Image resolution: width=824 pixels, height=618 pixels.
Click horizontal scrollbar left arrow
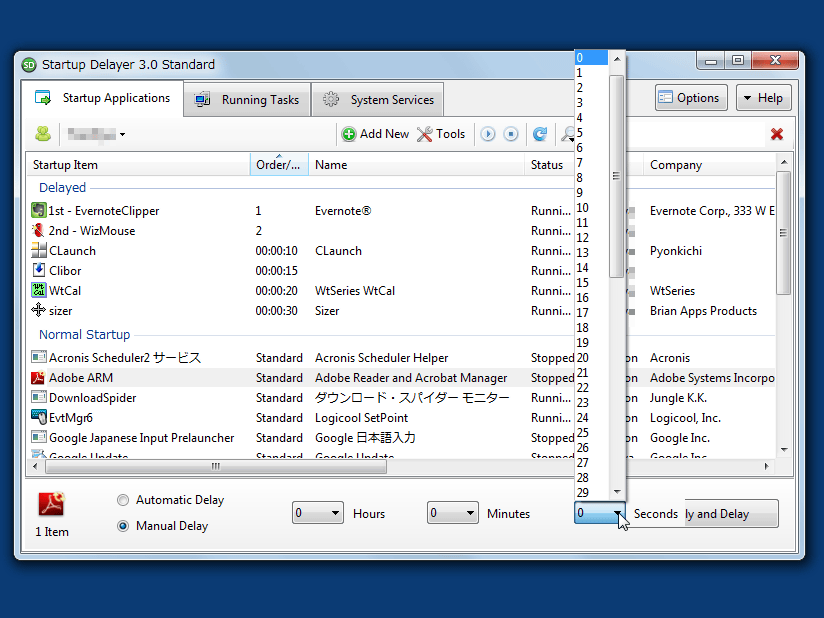point(35,466)
